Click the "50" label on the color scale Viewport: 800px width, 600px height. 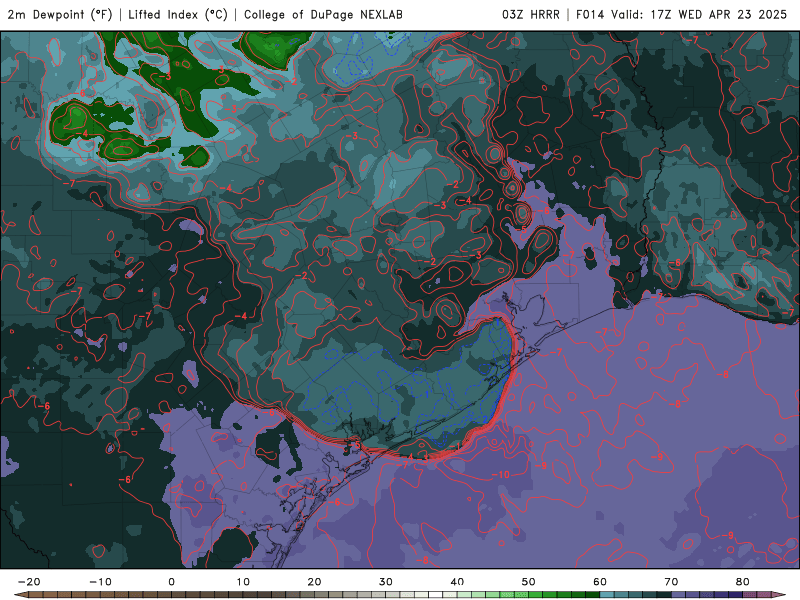529,582
